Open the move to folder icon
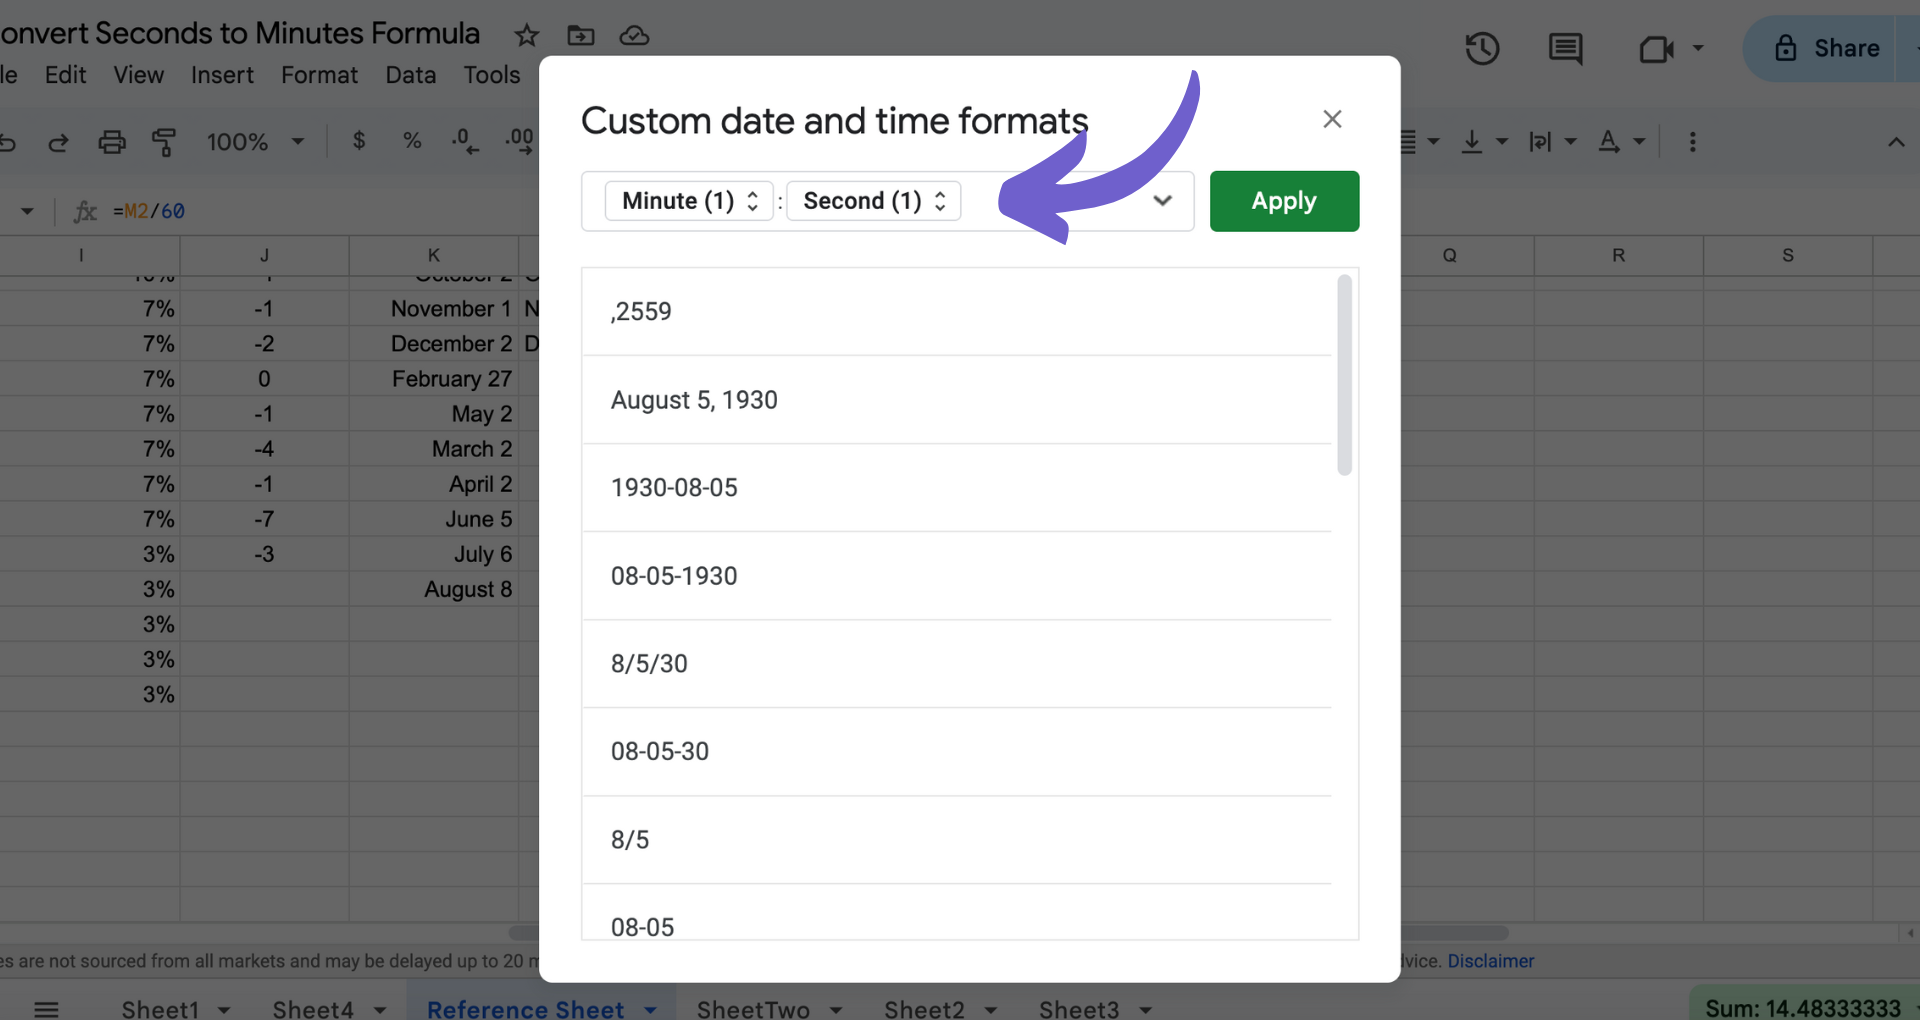1920x1020 pixels. (x=581, y=36)
